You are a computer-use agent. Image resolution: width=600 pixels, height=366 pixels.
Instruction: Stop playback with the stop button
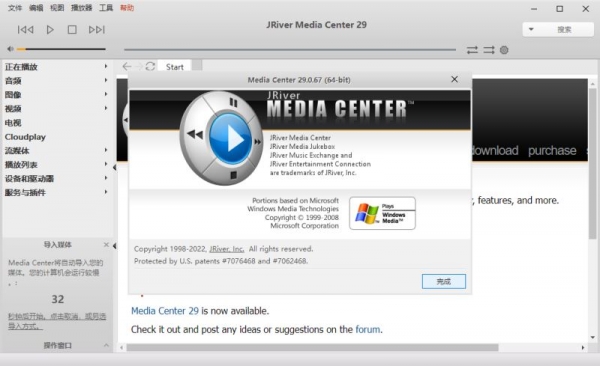click(x=72, y=29)
